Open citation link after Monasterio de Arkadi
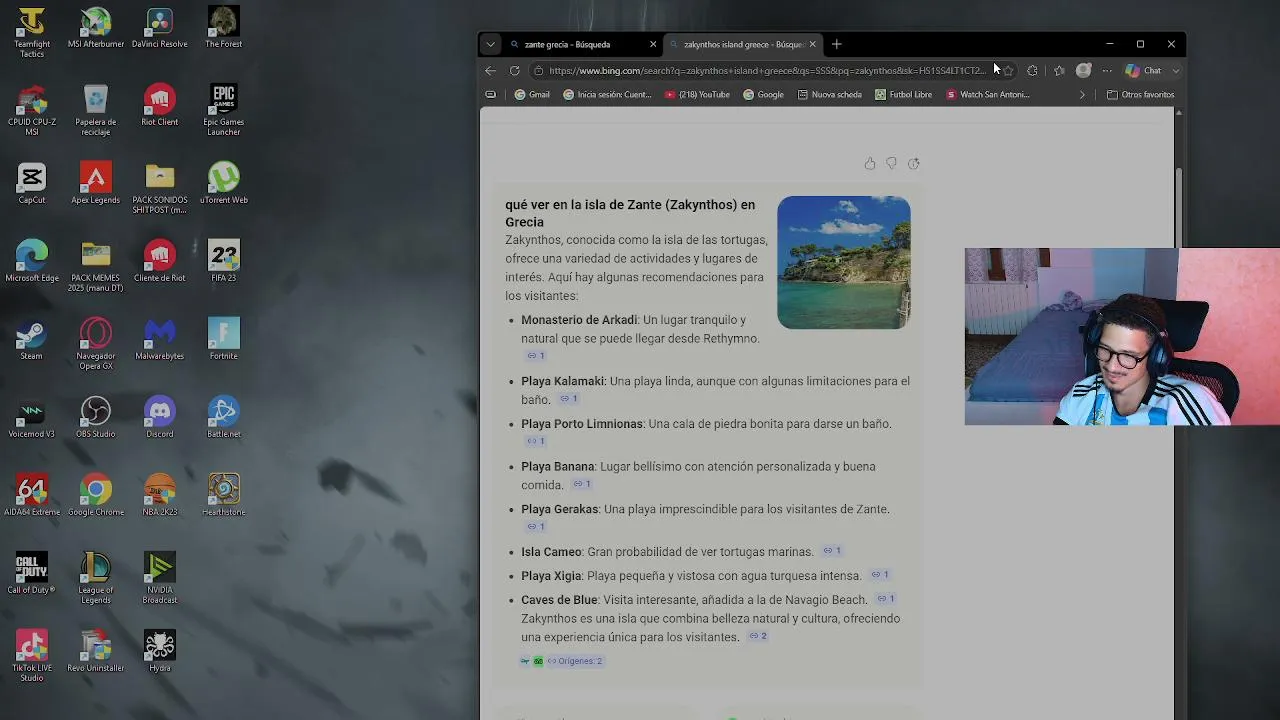This screenshot has width=1280, height=720. 536,356
